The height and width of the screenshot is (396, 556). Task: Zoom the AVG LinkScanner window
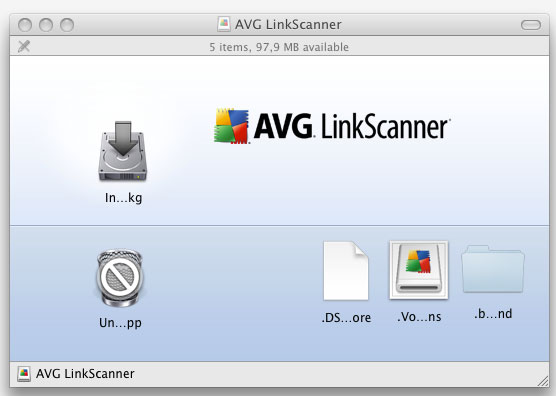[67, 25]
